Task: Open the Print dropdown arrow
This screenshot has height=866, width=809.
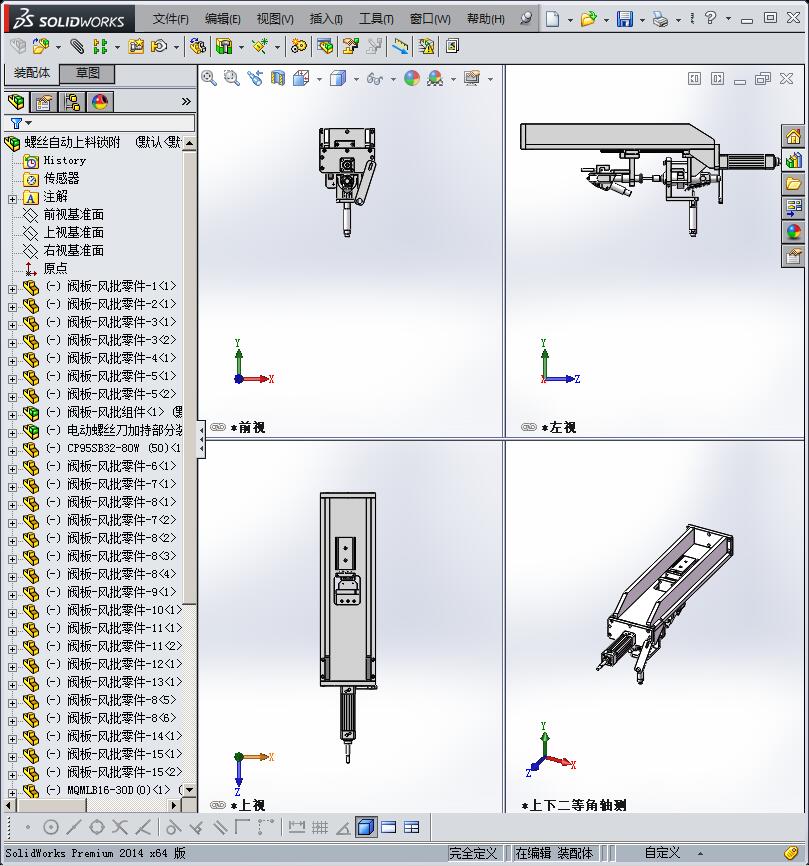Action: pos(678,20)
